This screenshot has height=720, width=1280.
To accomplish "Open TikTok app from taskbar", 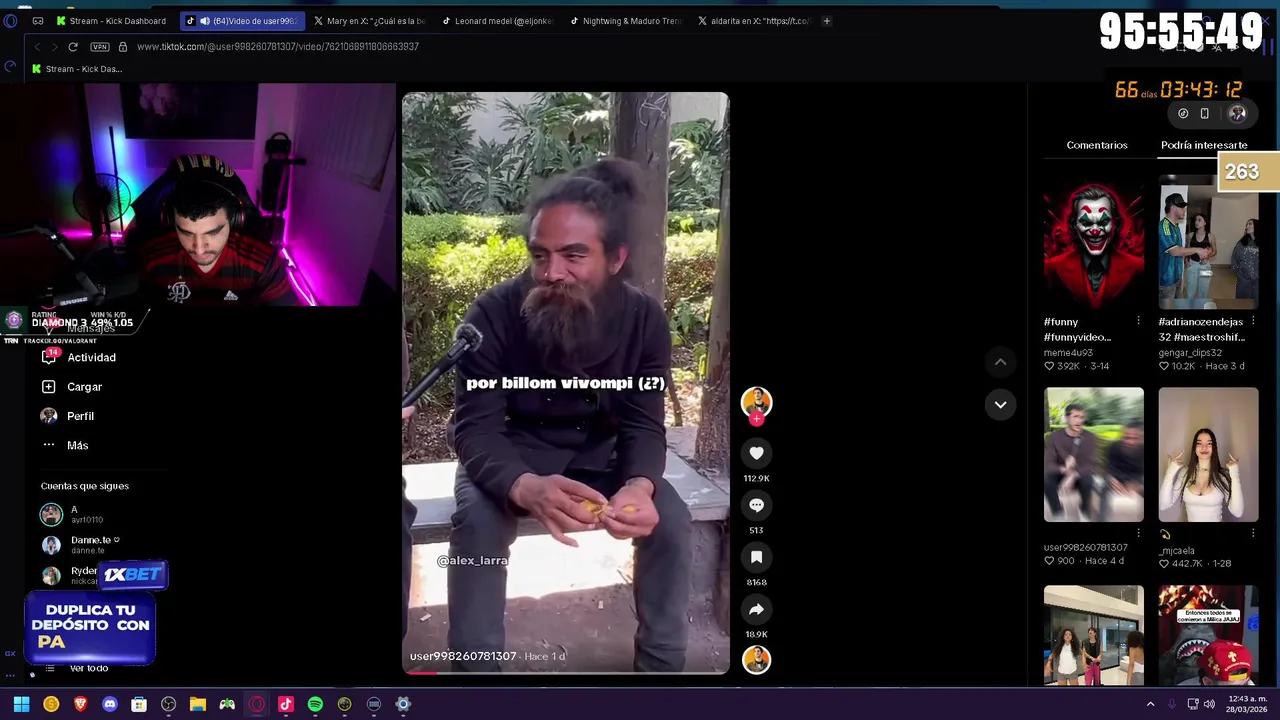I will (286, 704).
